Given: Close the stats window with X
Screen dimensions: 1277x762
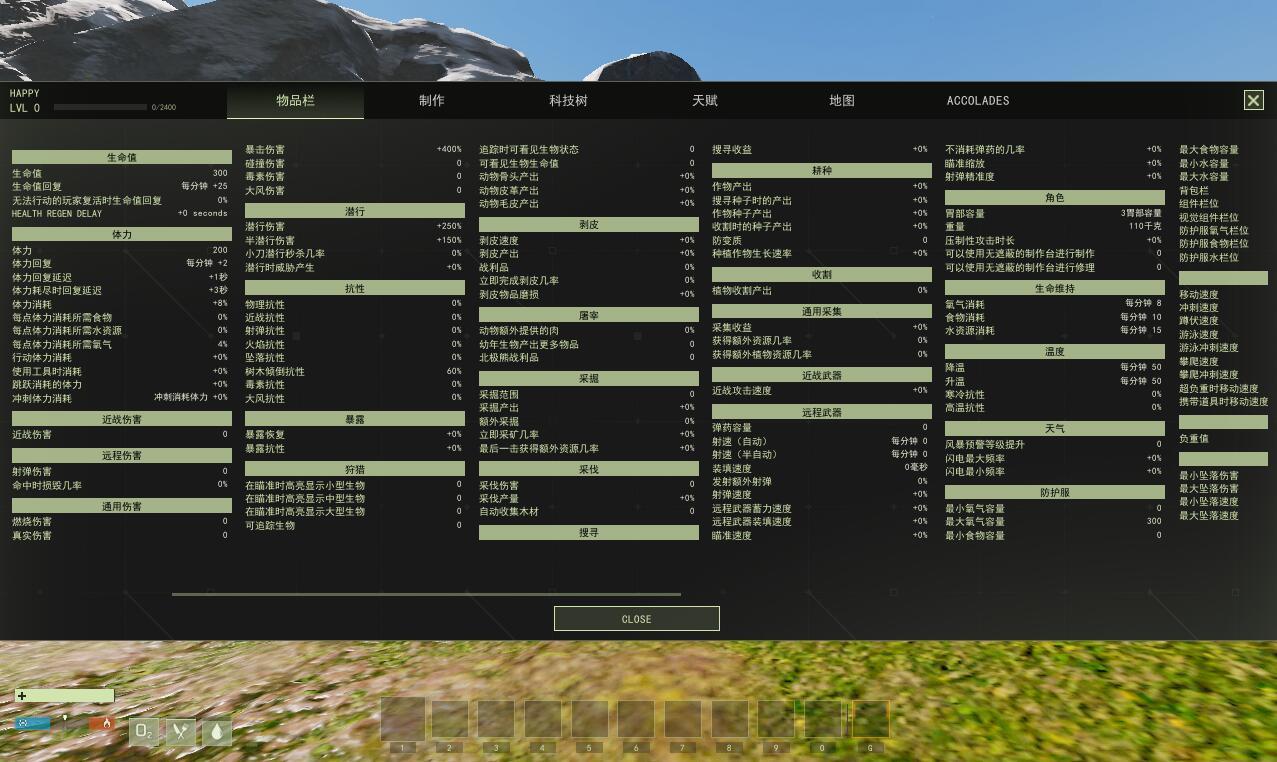Looking at the screenshot, I should click(1253, 100).
